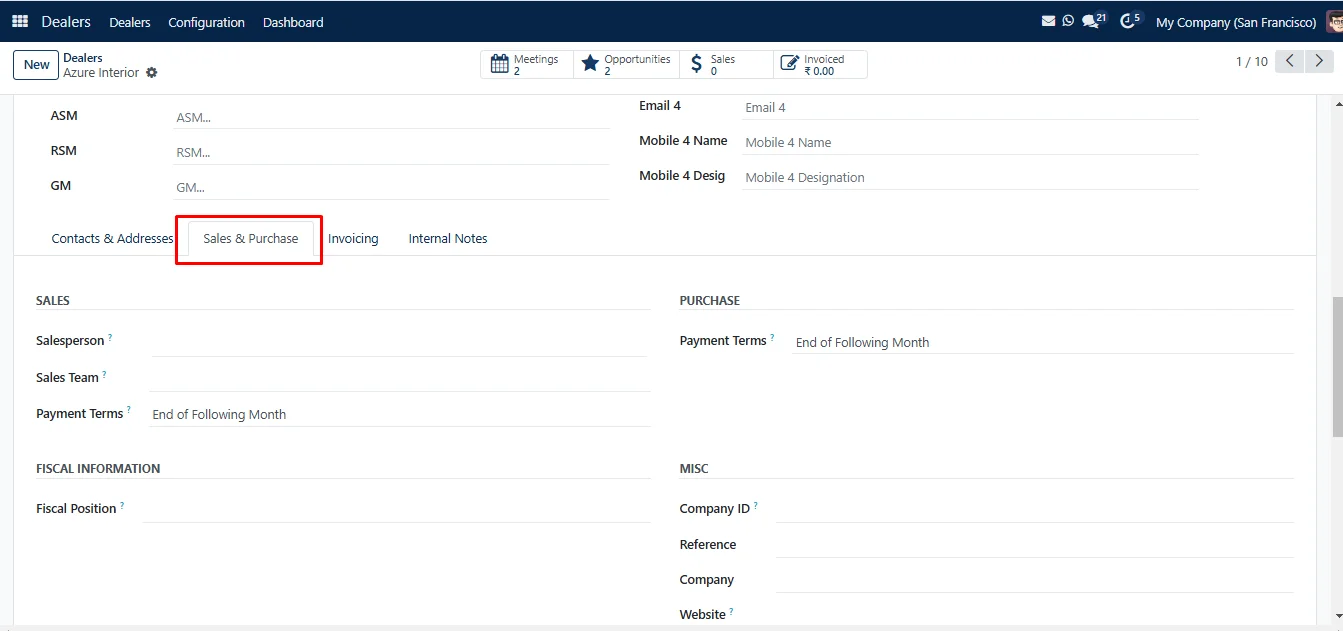
Task: Click the Sales dollar icon
Action: [696, 65]
